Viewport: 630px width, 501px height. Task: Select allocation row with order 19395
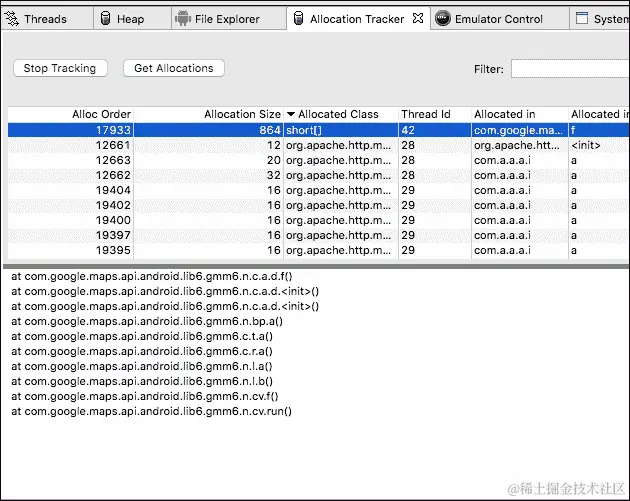click(319, 250)
